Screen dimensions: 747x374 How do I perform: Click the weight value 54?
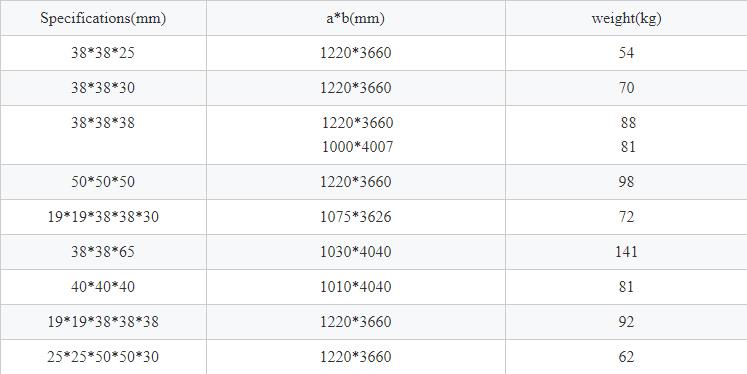[x=626, y=53]
